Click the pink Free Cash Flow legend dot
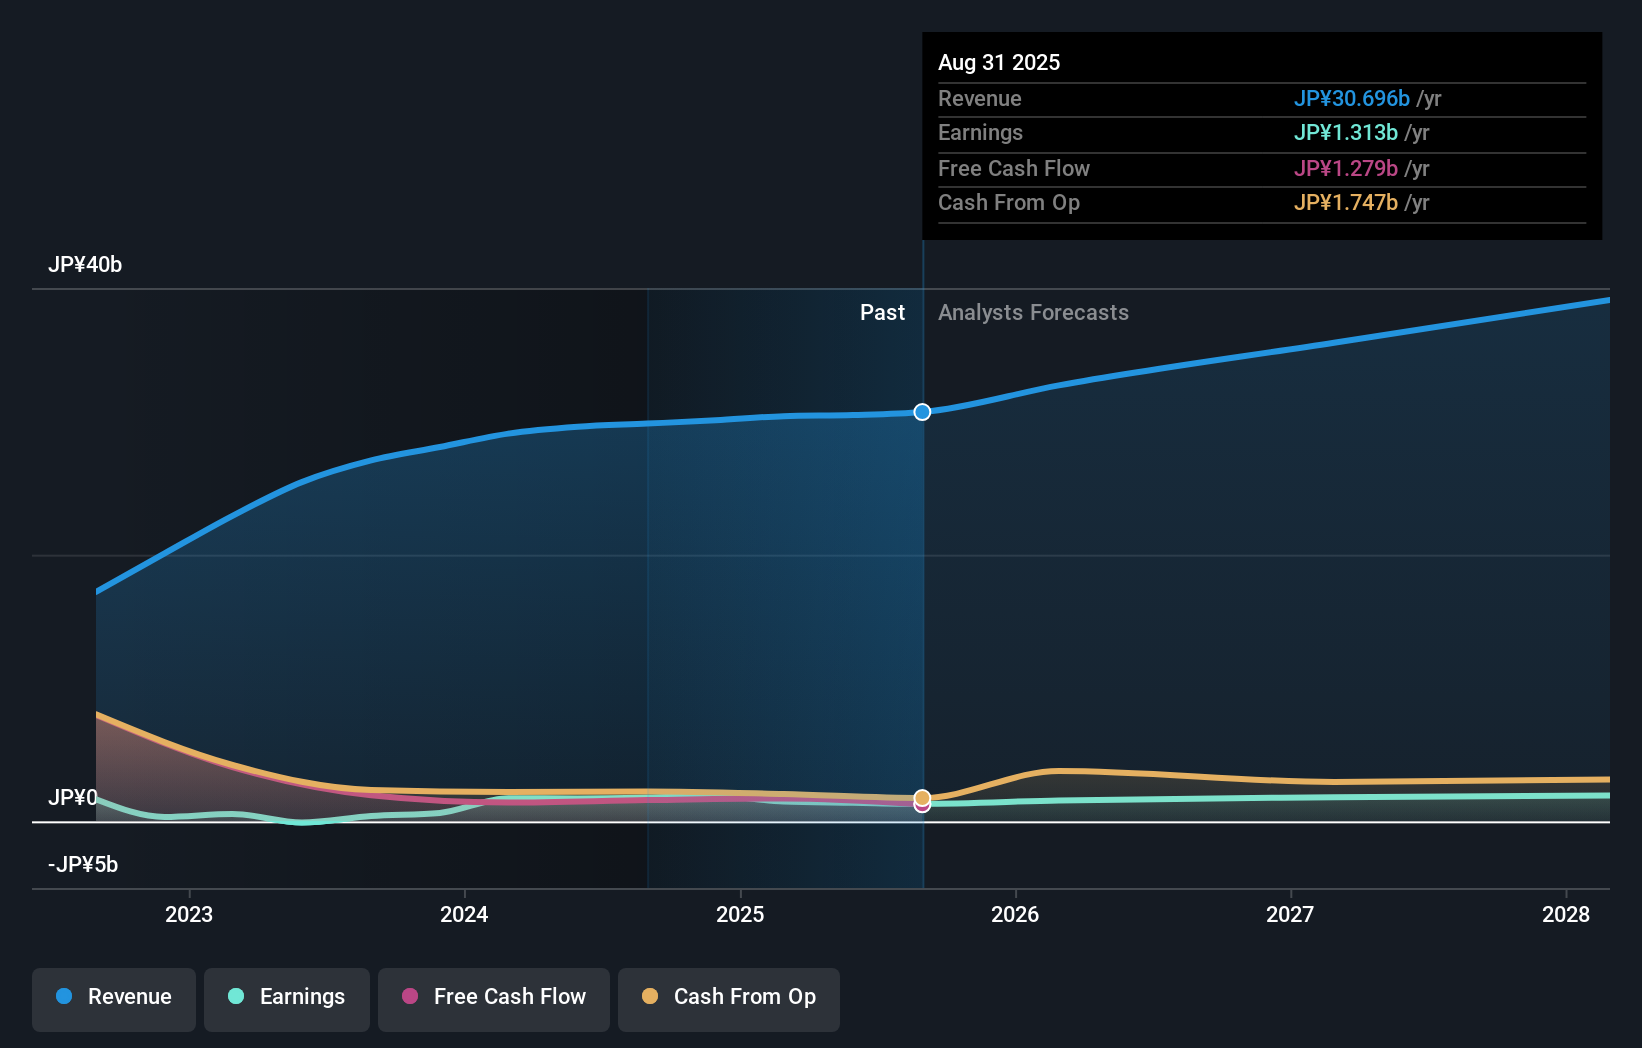Screen dimensions: 1642x1048 pos(410,996)
